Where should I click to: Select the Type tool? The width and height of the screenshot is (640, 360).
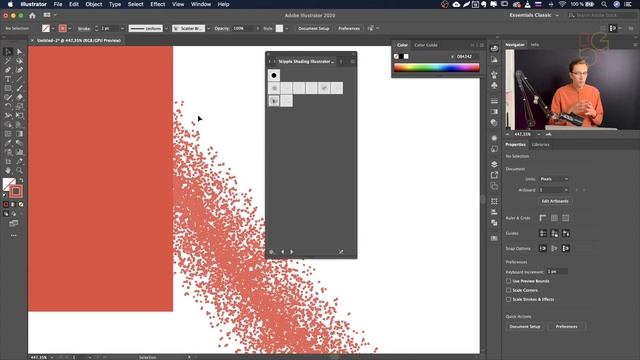tap(8, 79)
